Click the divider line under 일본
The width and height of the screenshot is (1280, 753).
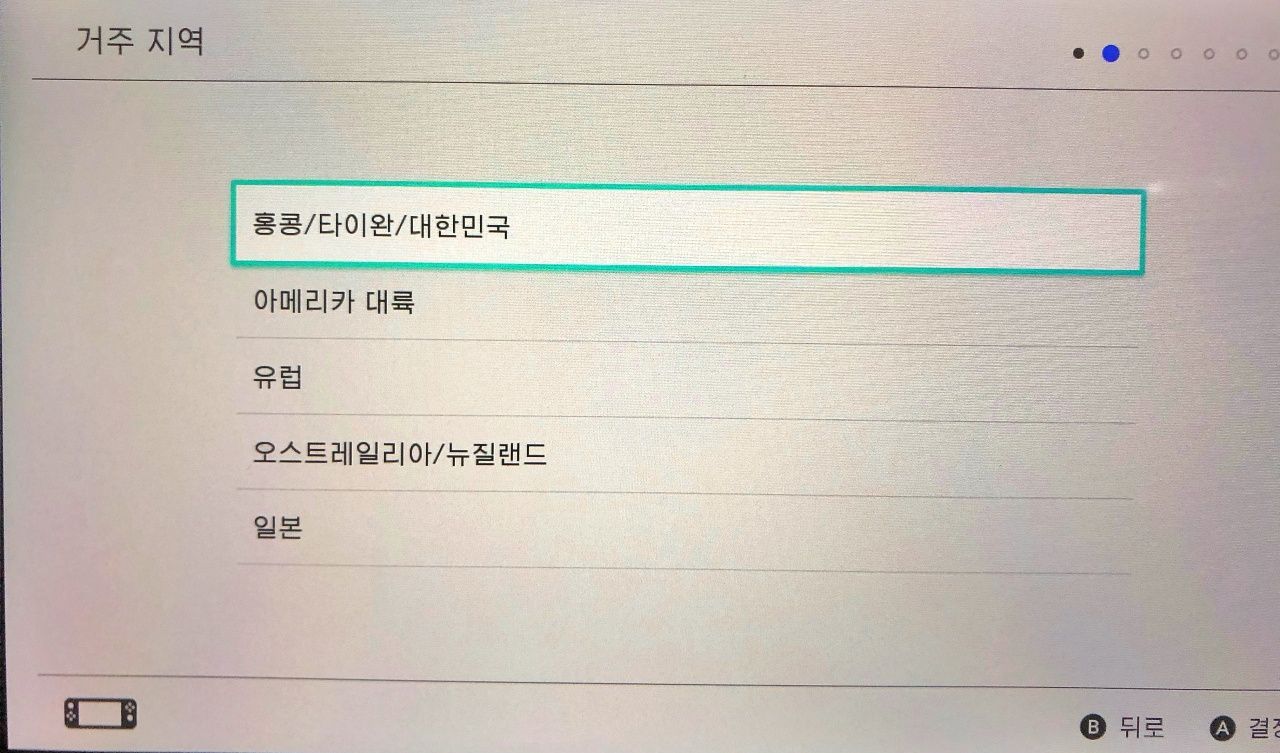pos(684,568)
